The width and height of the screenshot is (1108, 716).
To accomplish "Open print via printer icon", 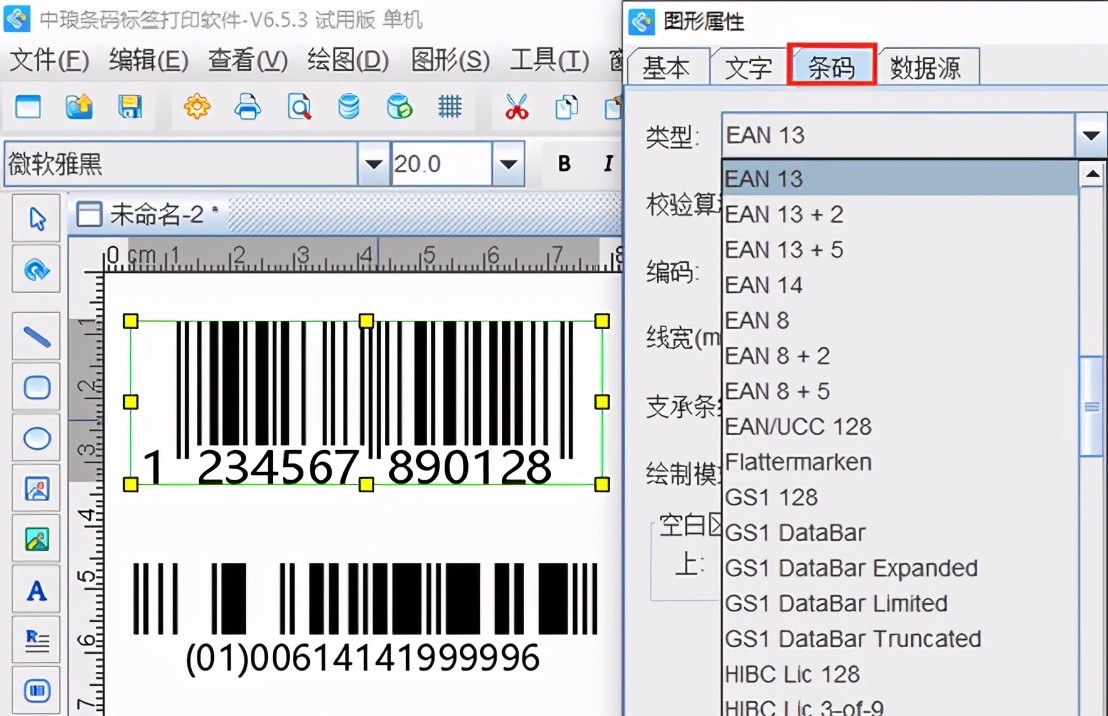I will (x=247, y=107).
